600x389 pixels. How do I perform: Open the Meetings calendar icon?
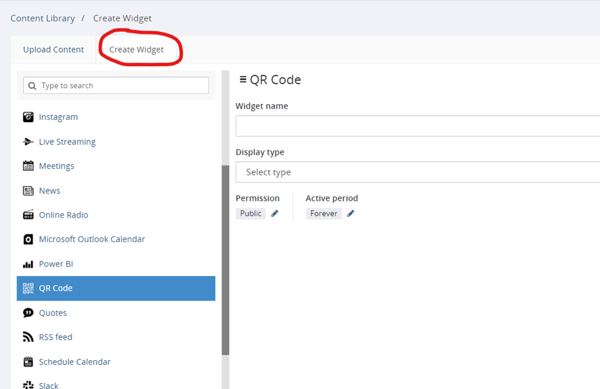28,166
